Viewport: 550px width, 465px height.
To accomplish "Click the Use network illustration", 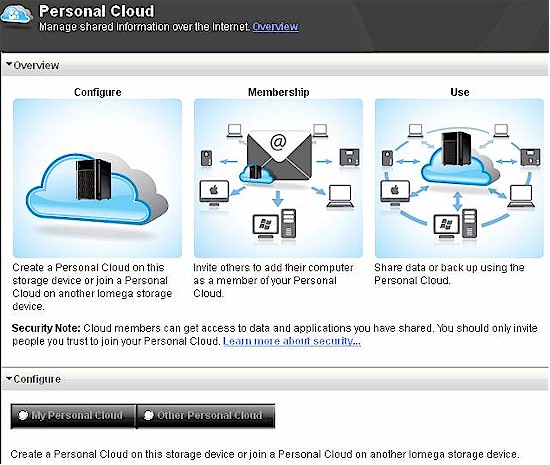I will coord(459,178).
